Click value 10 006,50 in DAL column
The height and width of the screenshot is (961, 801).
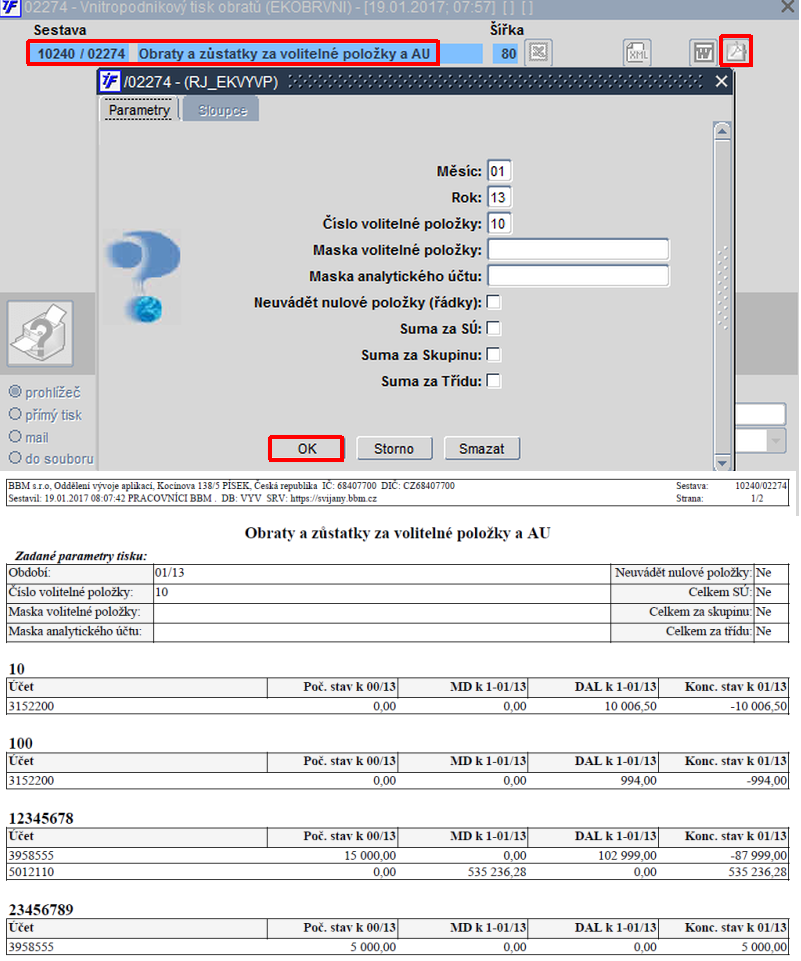point(631,707)
